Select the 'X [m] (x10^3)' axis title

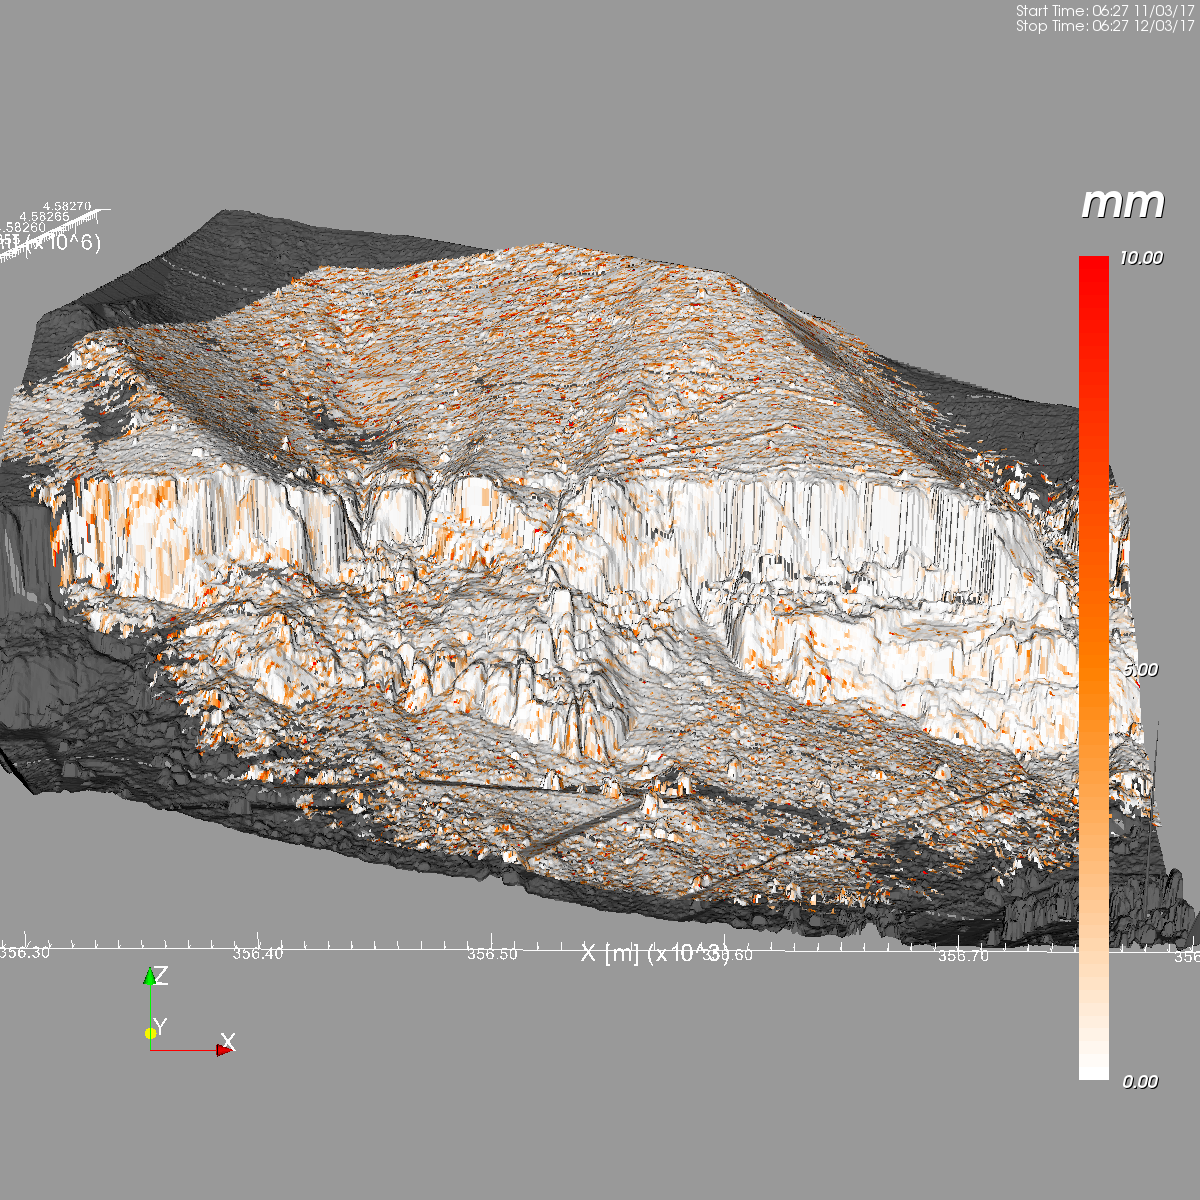655,953
